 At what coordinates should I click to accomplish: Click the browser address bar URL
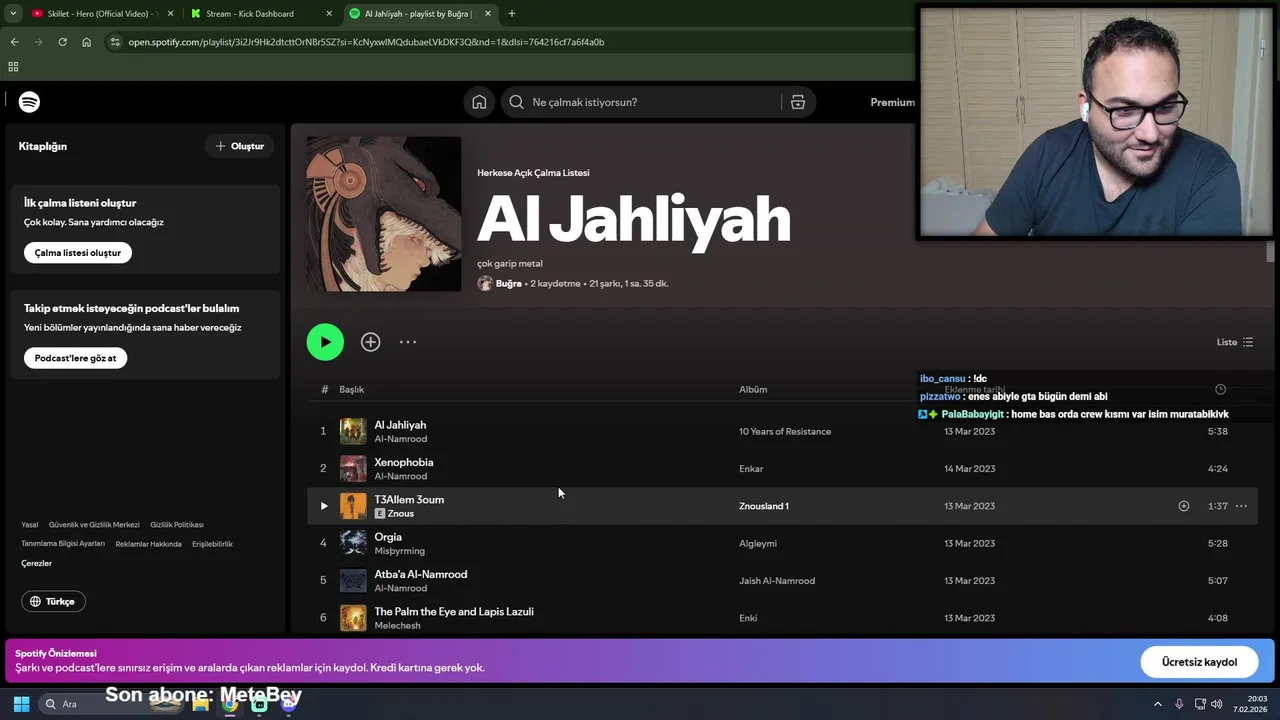(x=366, y=42)
